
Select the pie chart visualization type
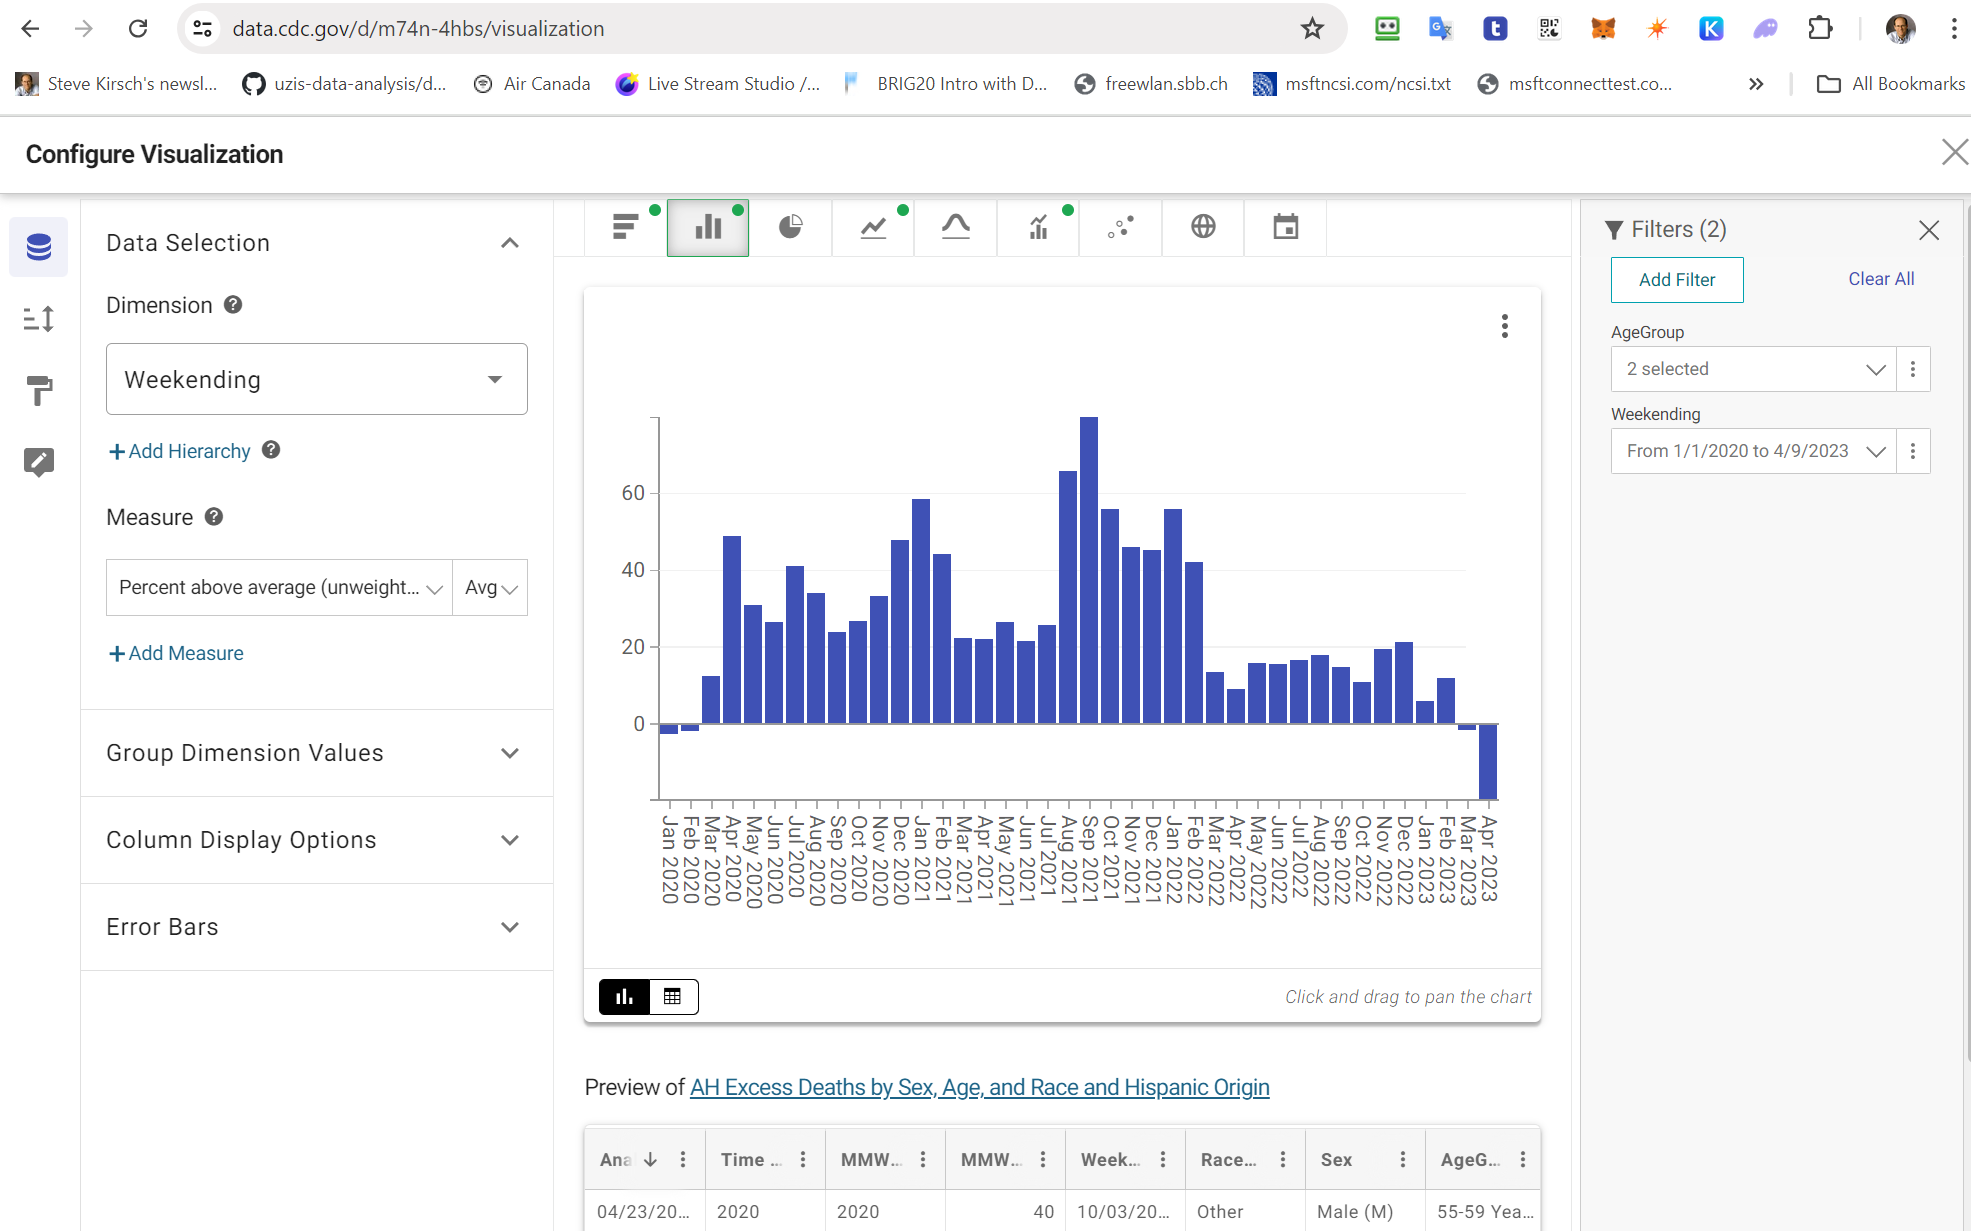(x=790, y=227)
